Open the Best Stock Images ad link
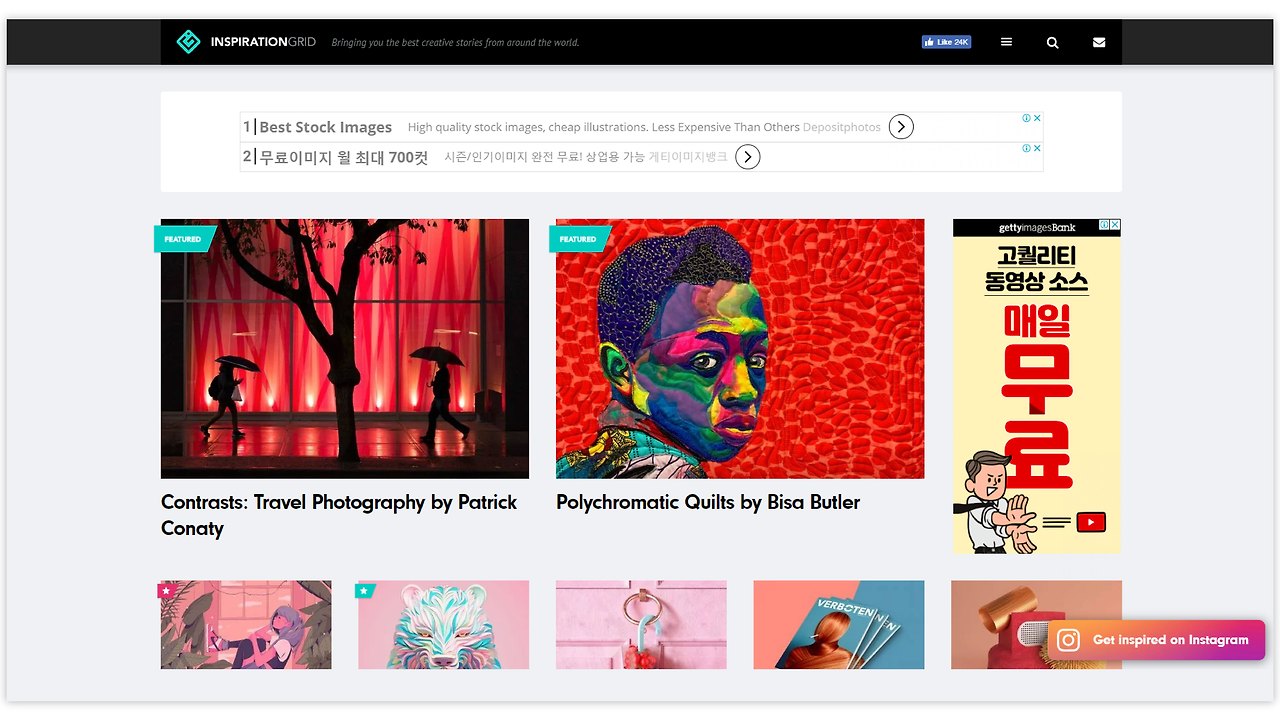Viewport: 1280px width, 720px height. pos(325,127)
